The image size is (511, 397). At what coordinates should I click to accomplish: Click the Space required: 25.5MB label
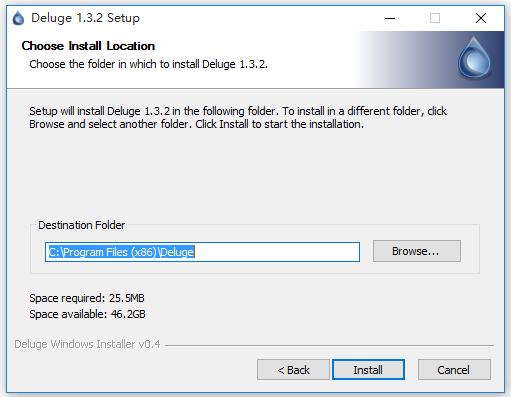point(87,298)
